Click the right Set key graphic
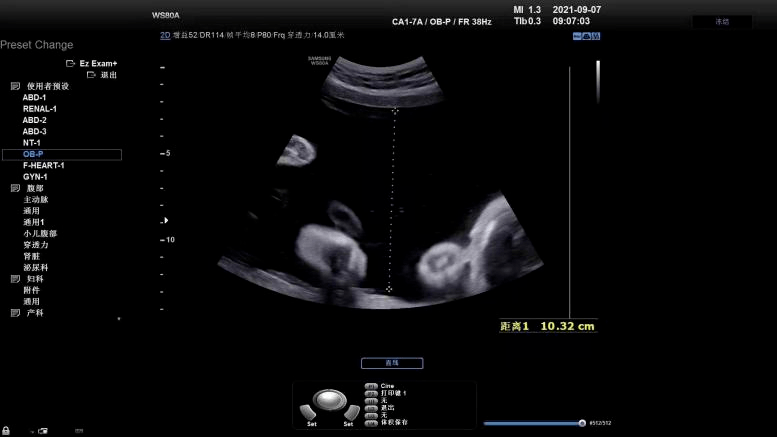 click(352, 412)
